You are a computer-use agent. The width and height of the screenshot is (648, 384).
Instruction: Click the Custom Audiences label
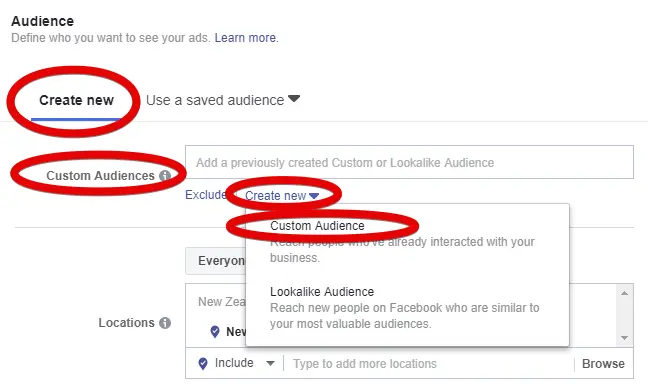click(x=100, y=176)
